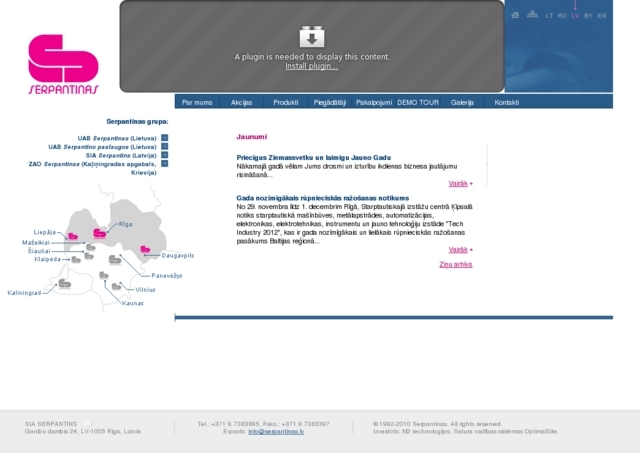Click the Serpantinas logo
The width and height of the screenshot is (640, 453).
click(63, 64)
